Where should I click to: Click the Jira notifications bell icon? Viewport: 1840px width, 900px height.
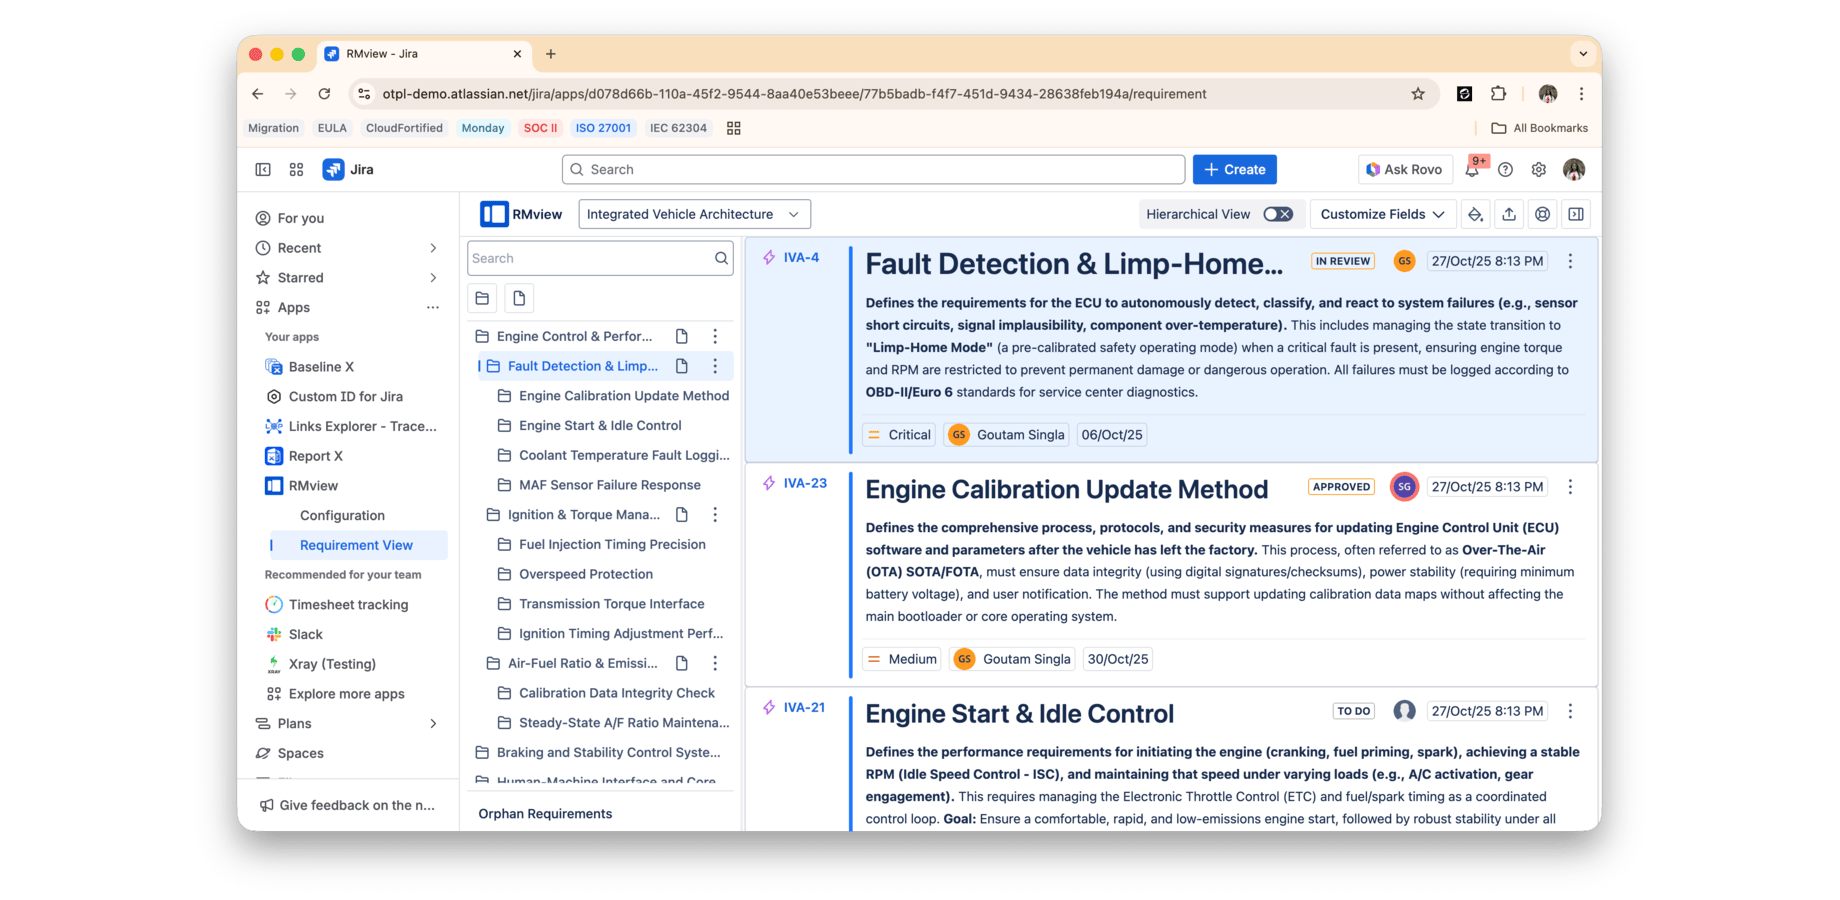[1472, 169]
